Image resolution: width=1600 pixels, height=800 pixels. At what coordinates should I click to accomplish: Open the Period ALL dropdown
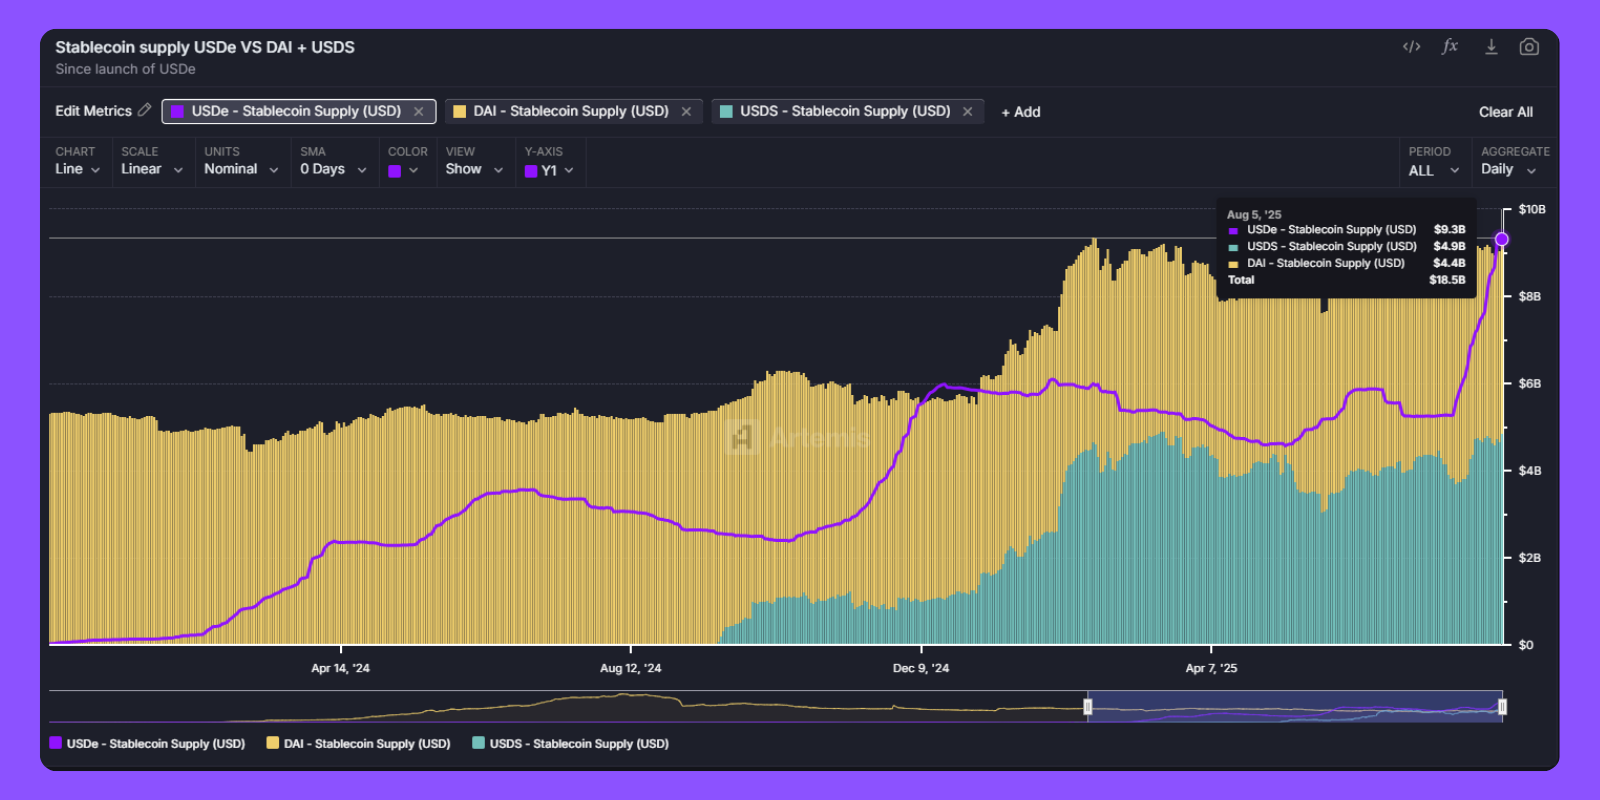1433,170
